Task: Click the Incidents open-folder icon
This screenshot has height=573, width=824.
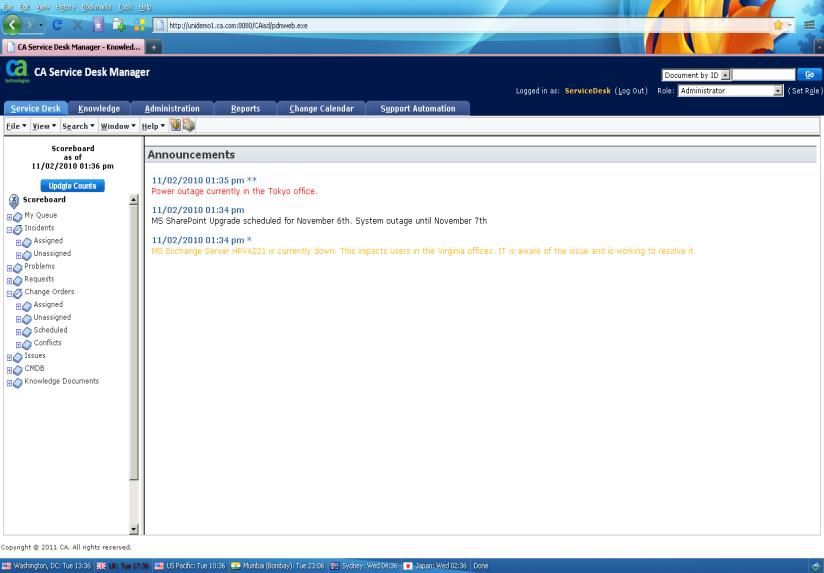Action: 18,229
